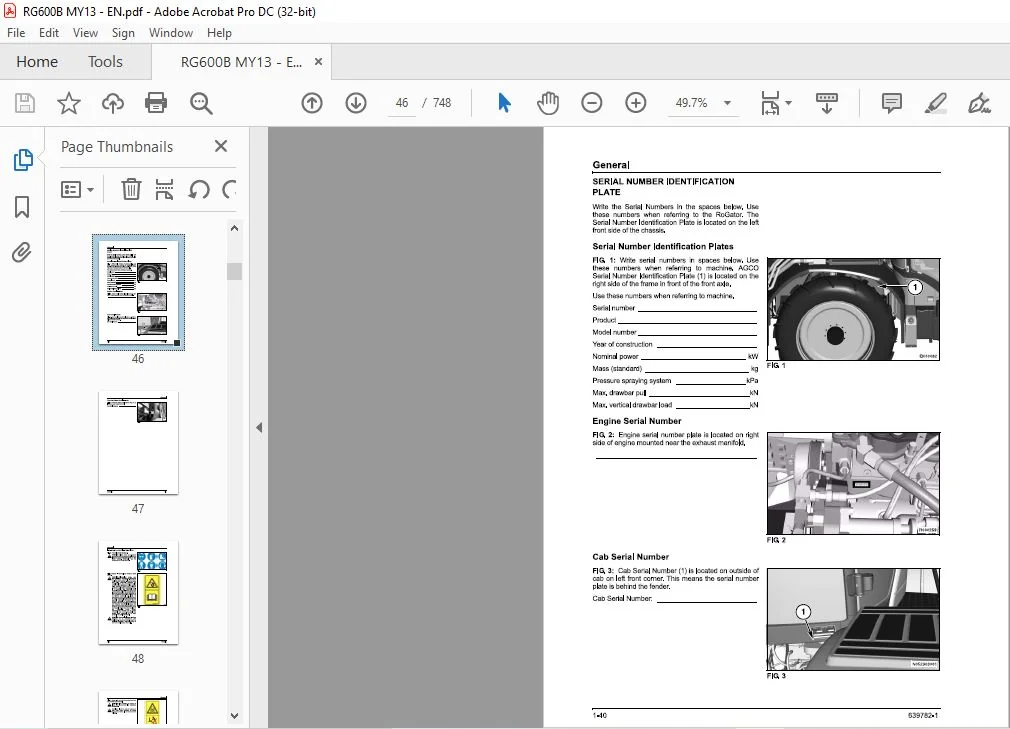Click the print pages thumbnail icon

pyautogui.click(x=164, y=189)
